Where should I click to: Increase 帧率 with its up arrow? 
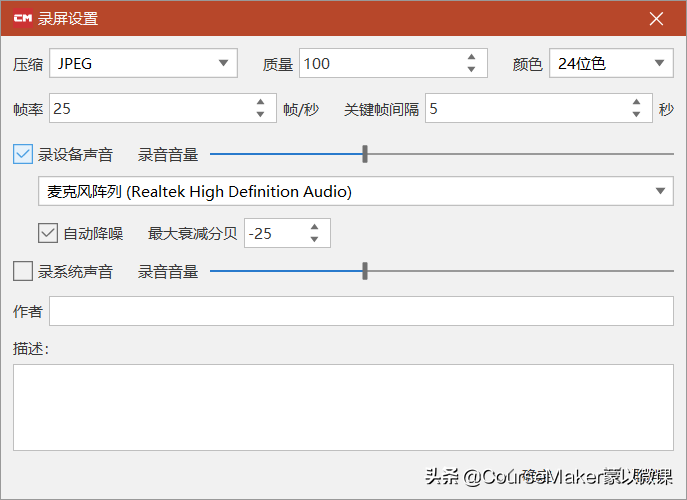(x=260, y=102)
